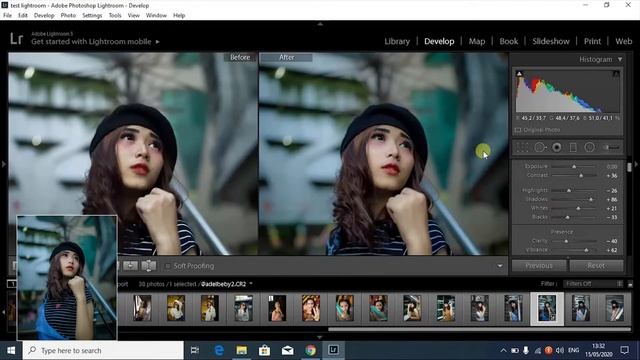This screenshot has width=640, height=360.
Task: Click the Contrast slider handle
Action: 581,176
